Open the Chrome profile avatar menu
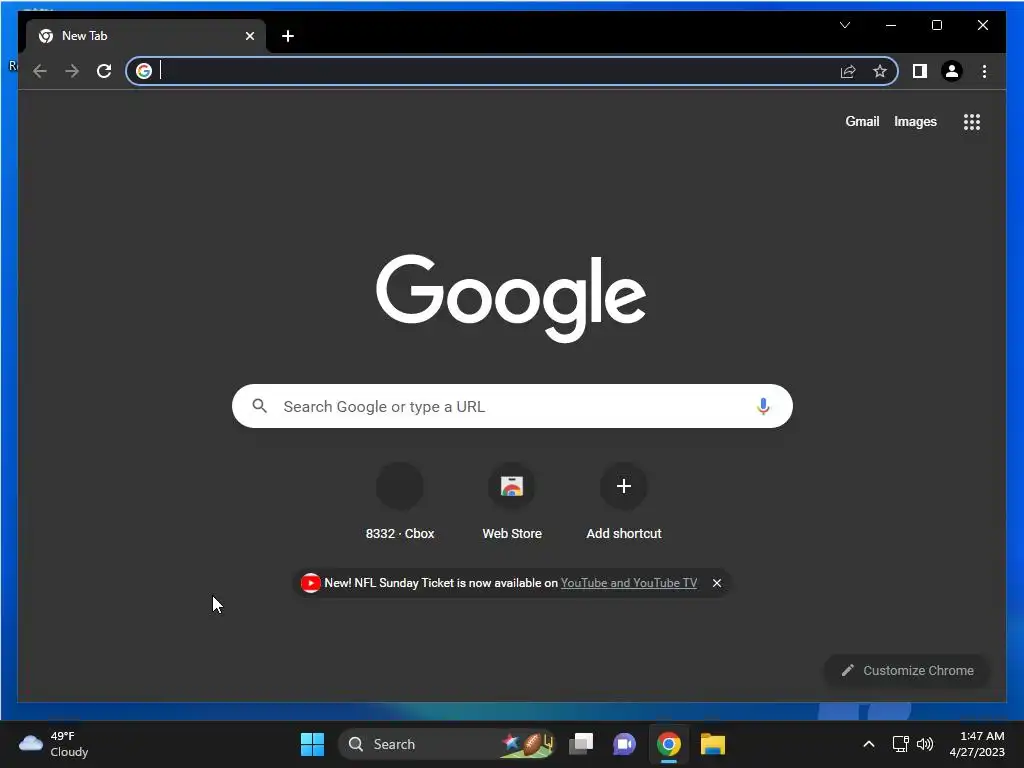Screen dimensions: 1024x768 tap(952, 71)
